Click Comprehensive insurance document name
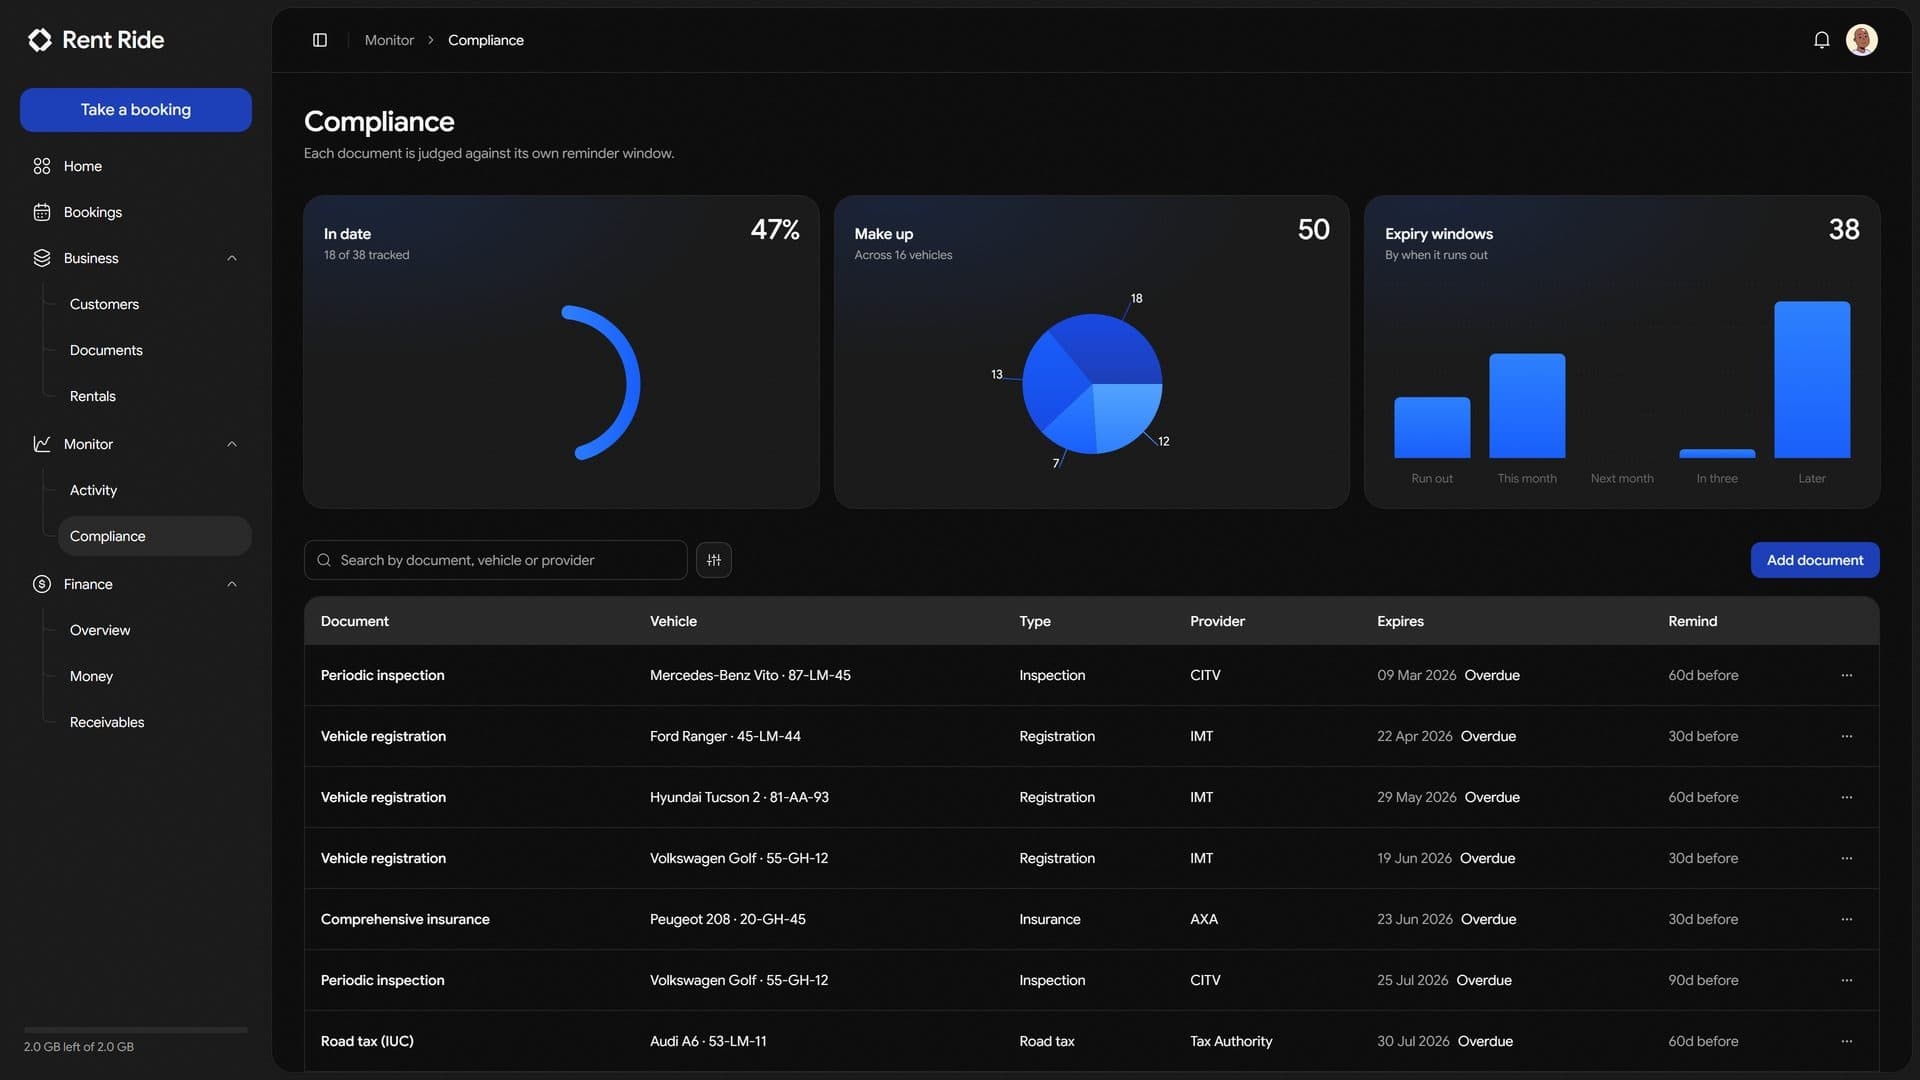The height and width of the screenshot is (1080, 1920). point(405,919)
